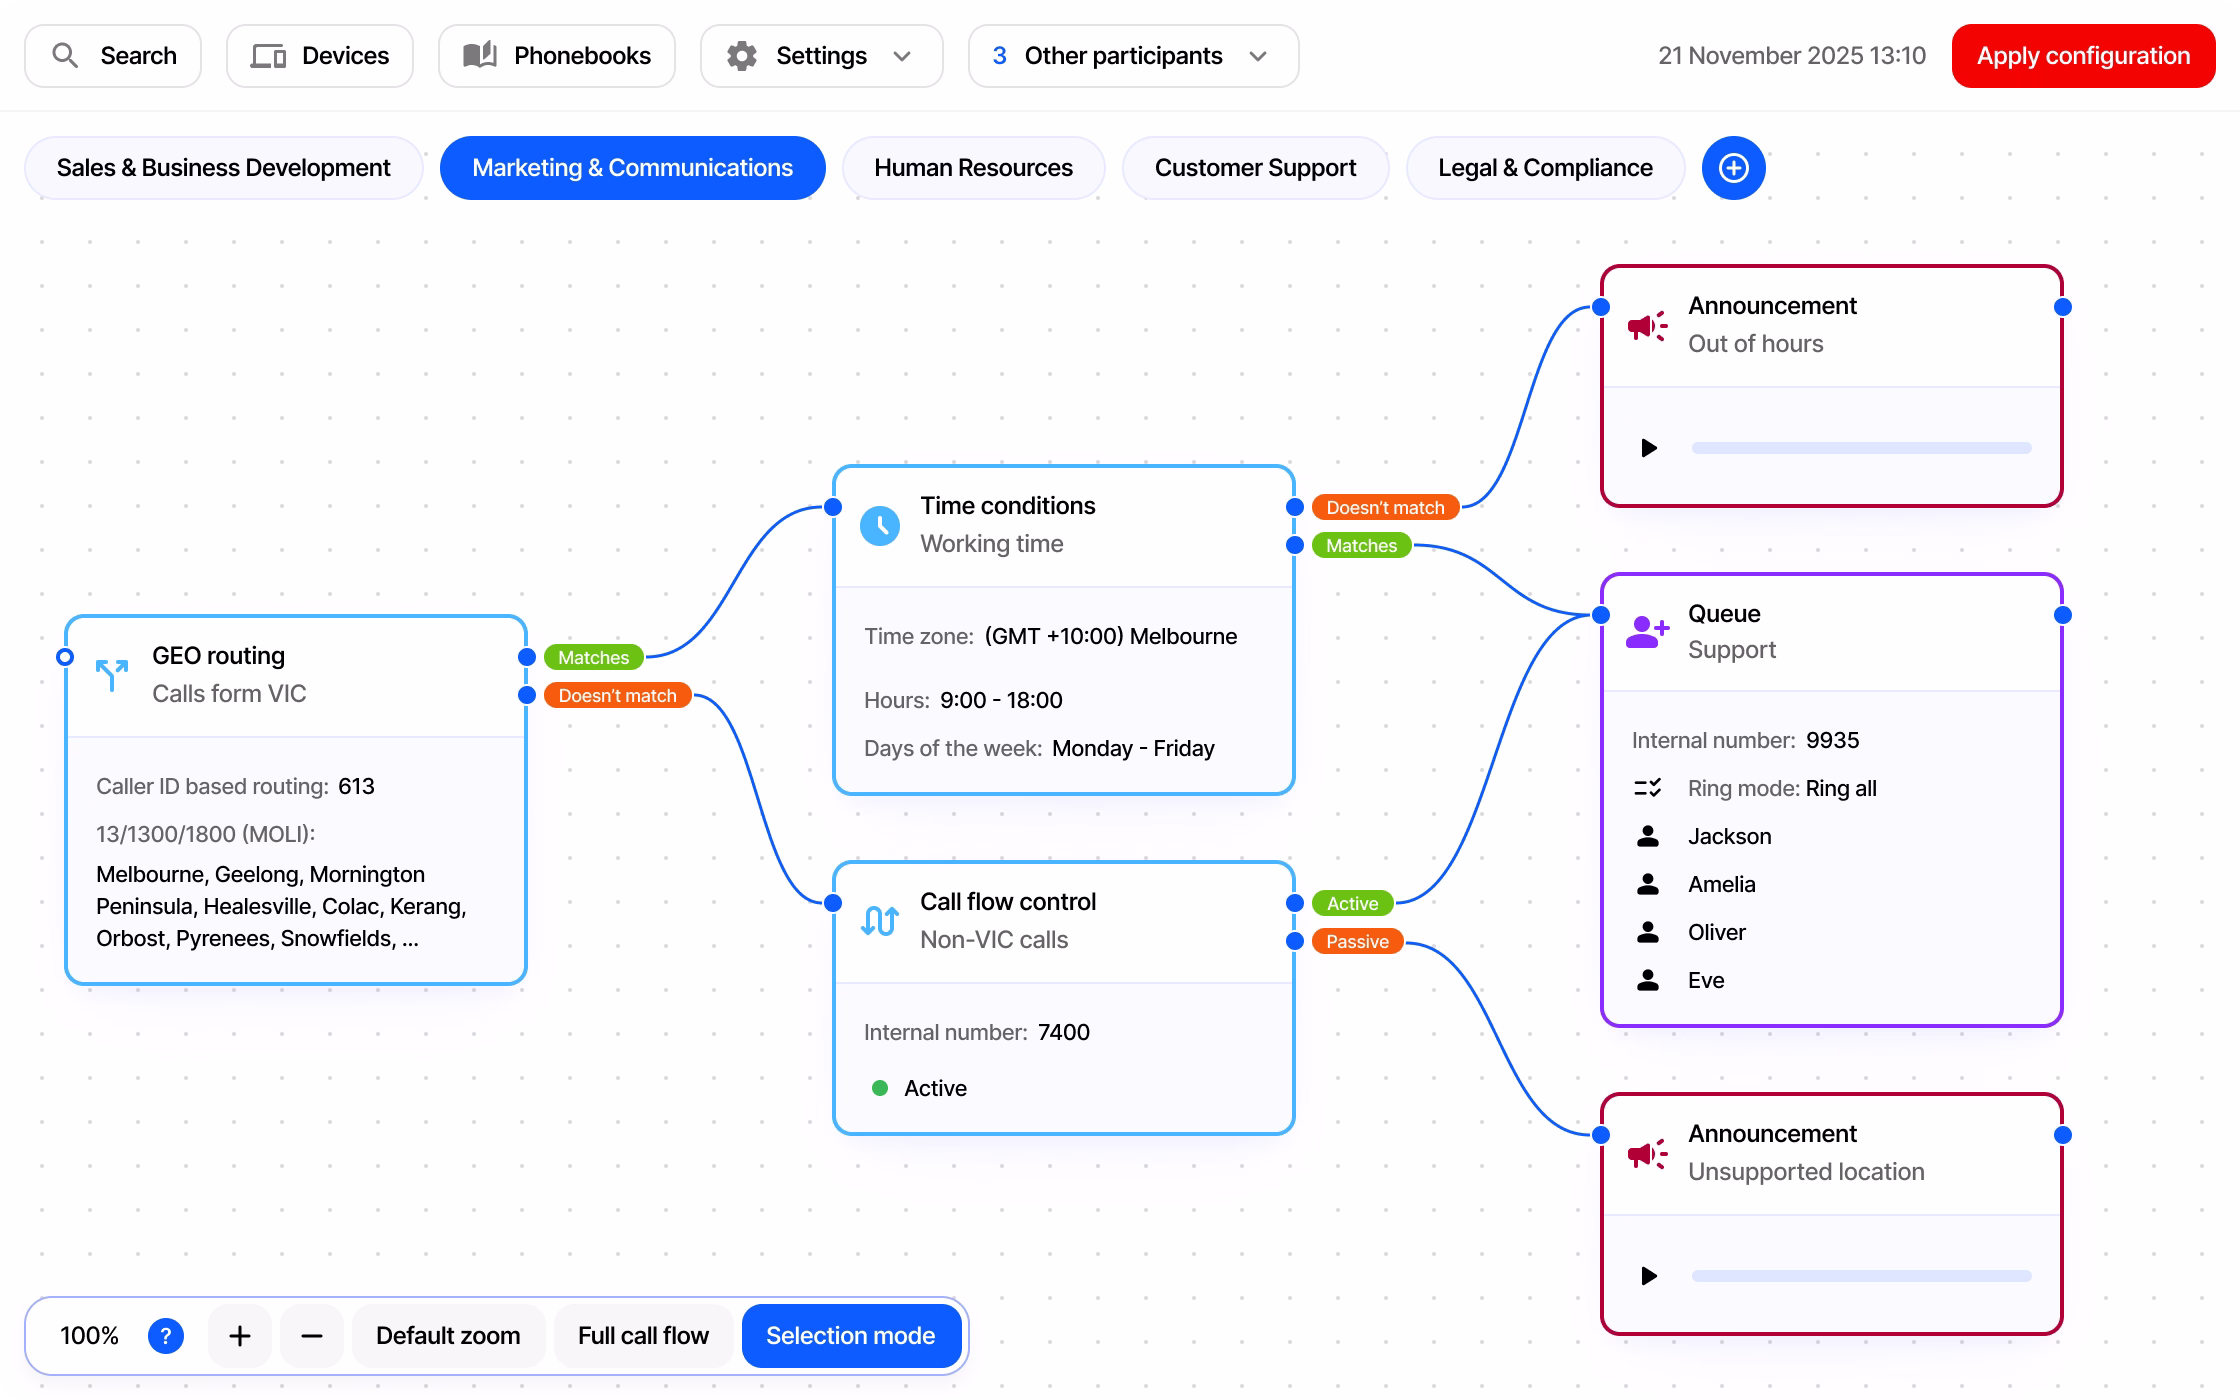Add a new department tab with plus circle
This screenshot has height=1400, width=2240.
click(x=1733, y=168)
